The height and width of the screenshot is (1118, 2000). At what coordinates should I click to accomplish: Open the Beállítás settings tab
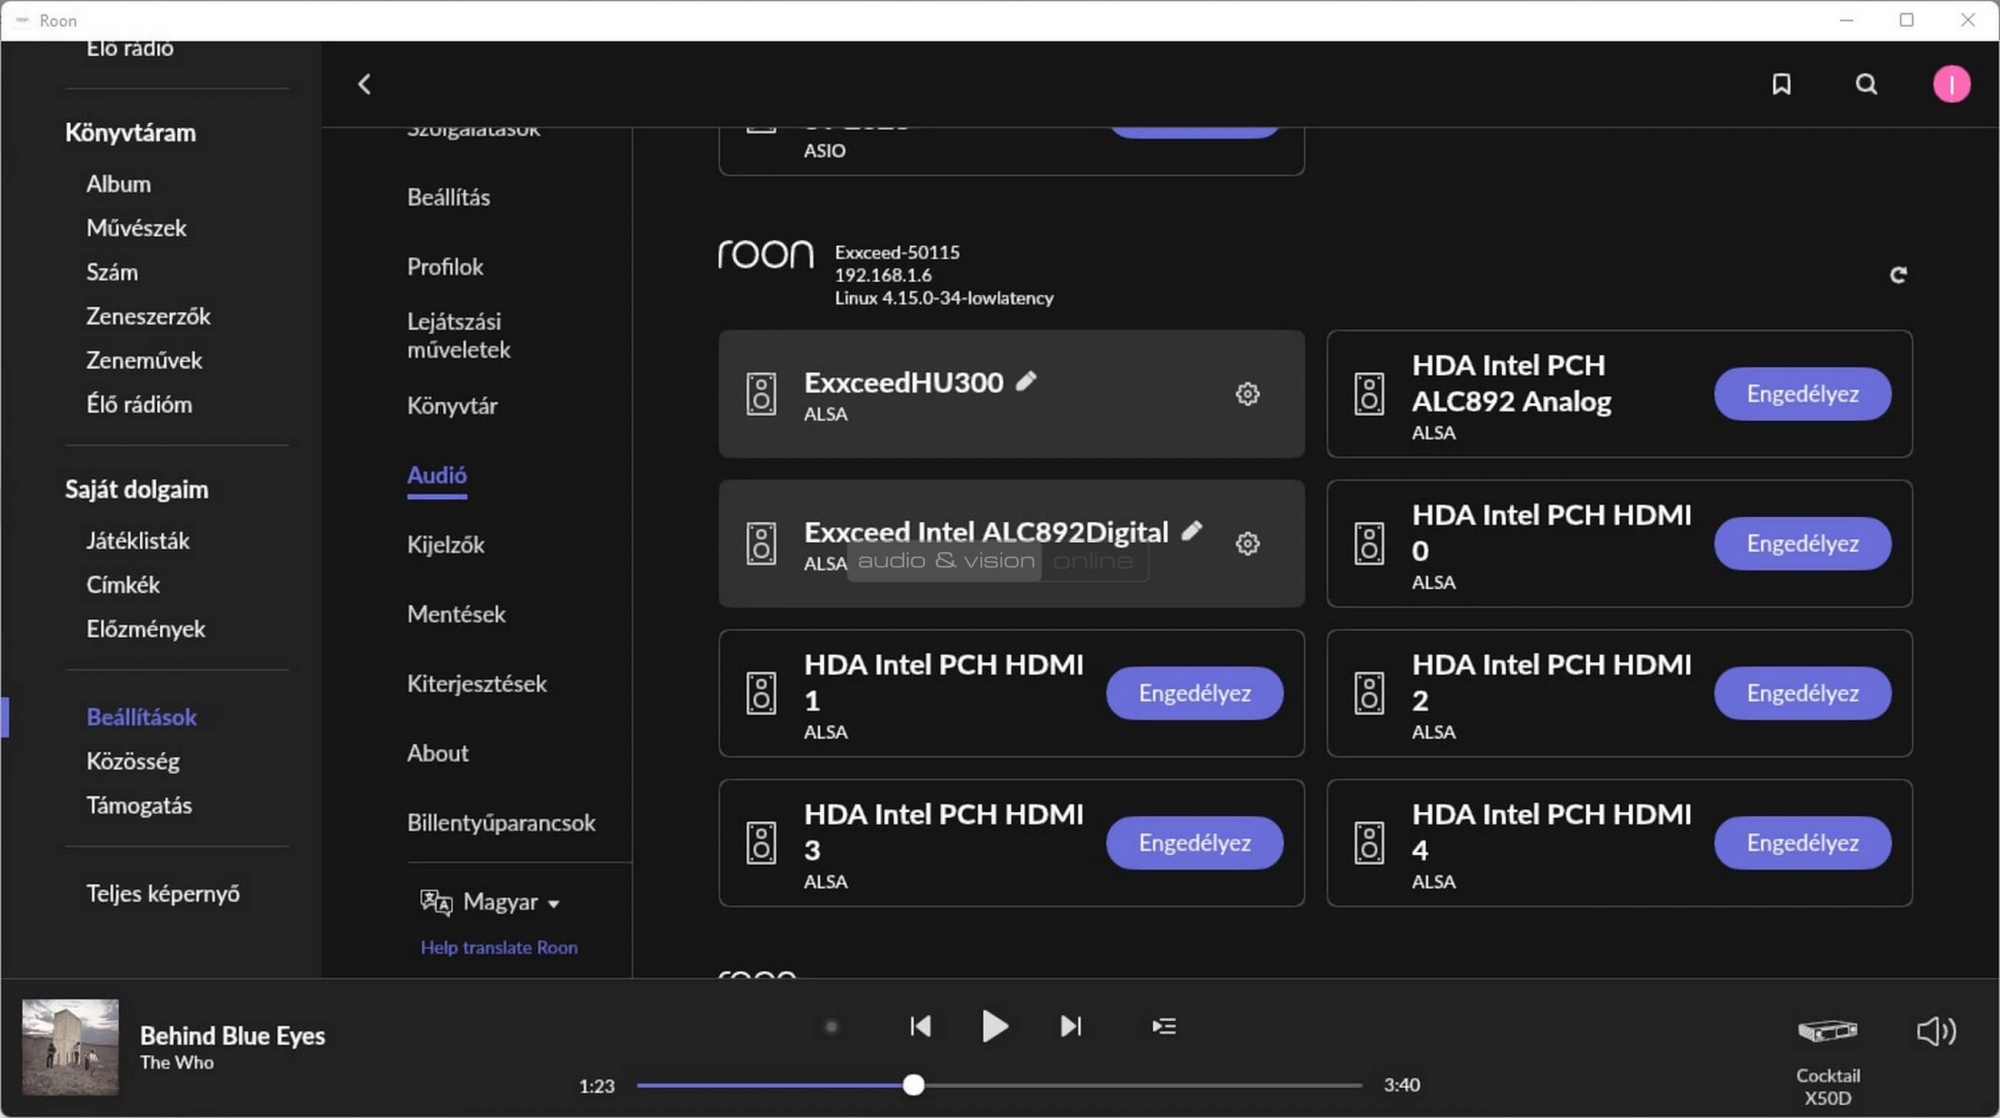(x=448, y=197)
